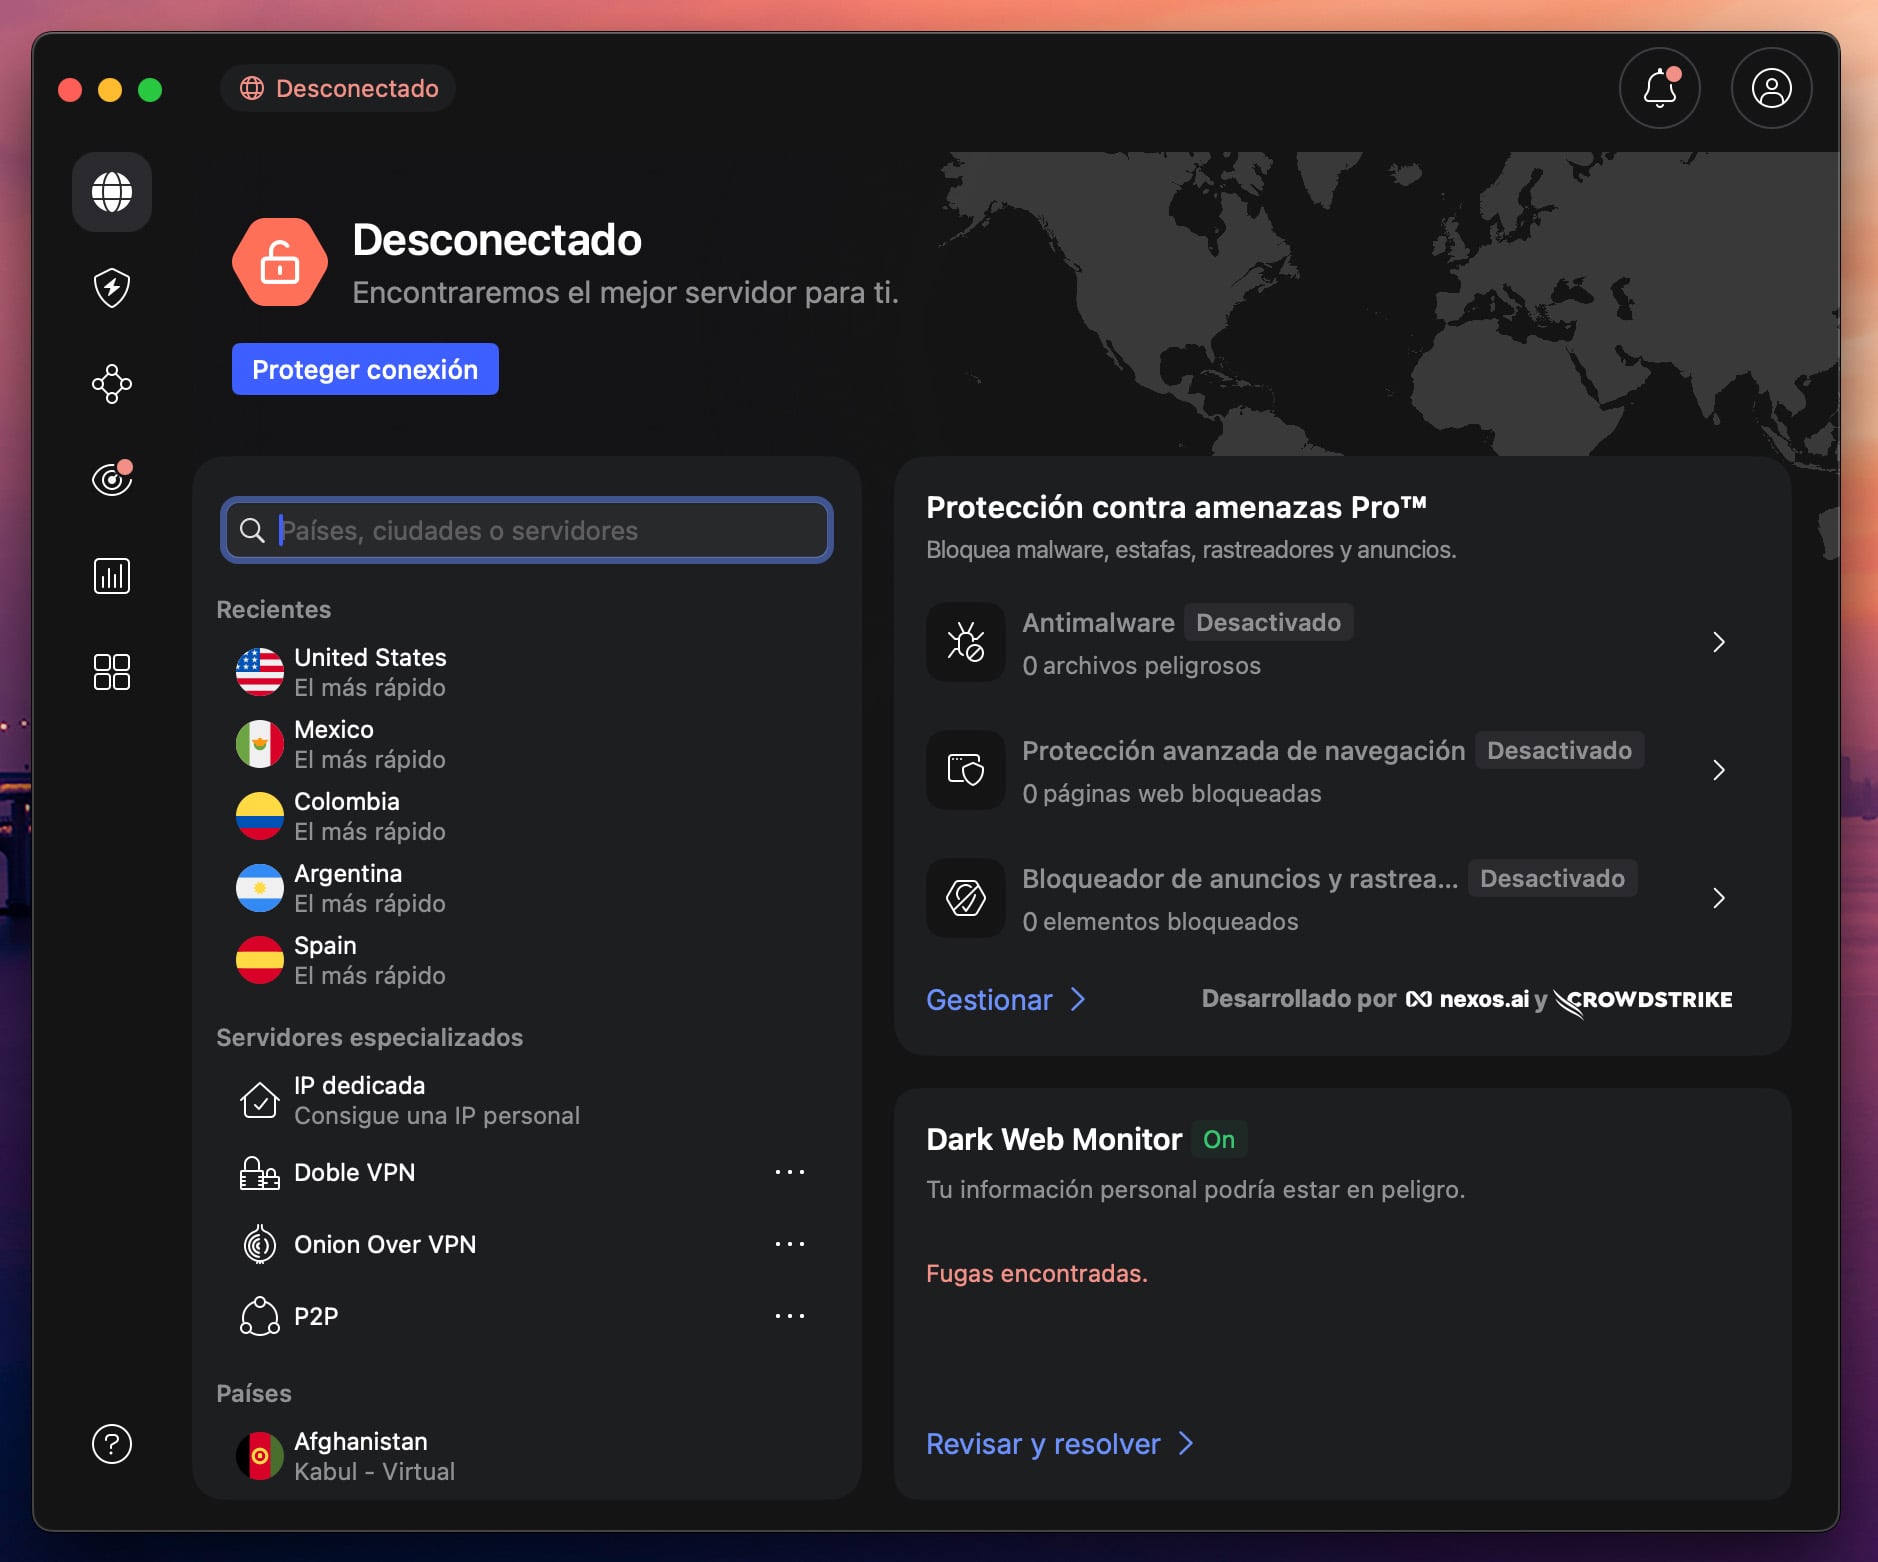Click Desactivado badge for Bloqueador de anuncios
1878x1562 pixels.
pos(1552,878)
